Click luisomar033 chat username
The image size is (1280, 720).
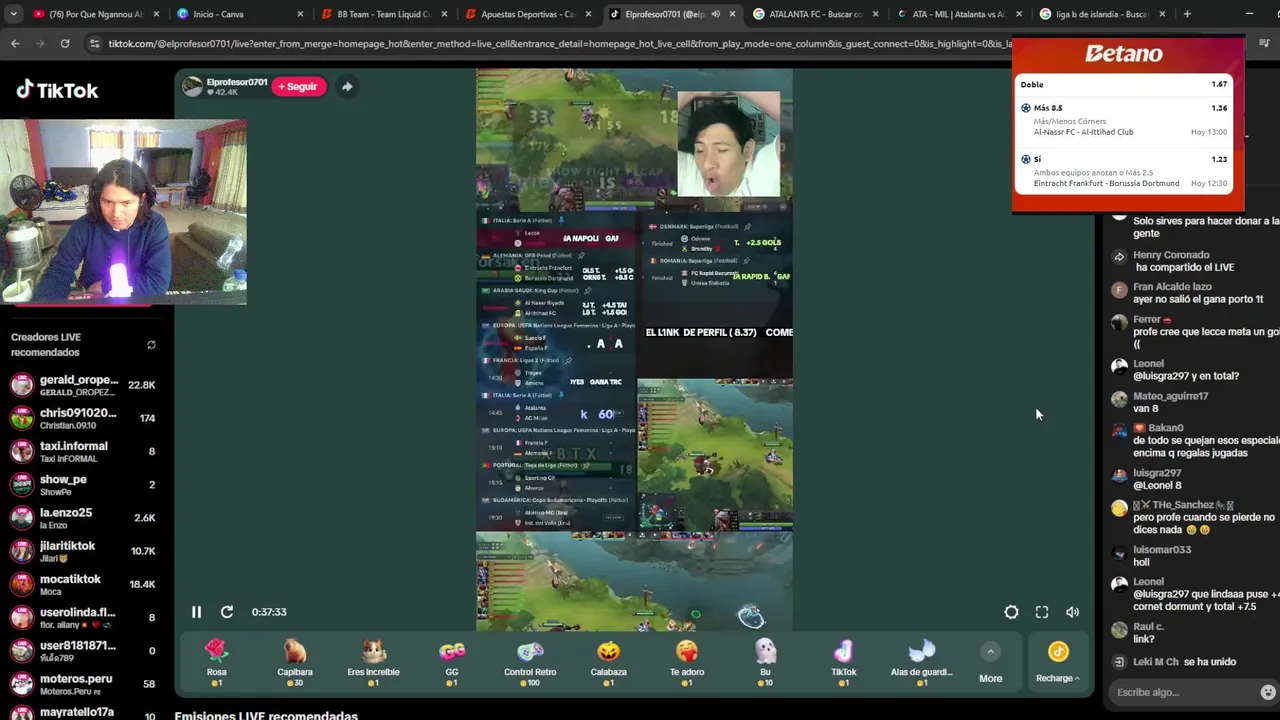(1162, 550)
